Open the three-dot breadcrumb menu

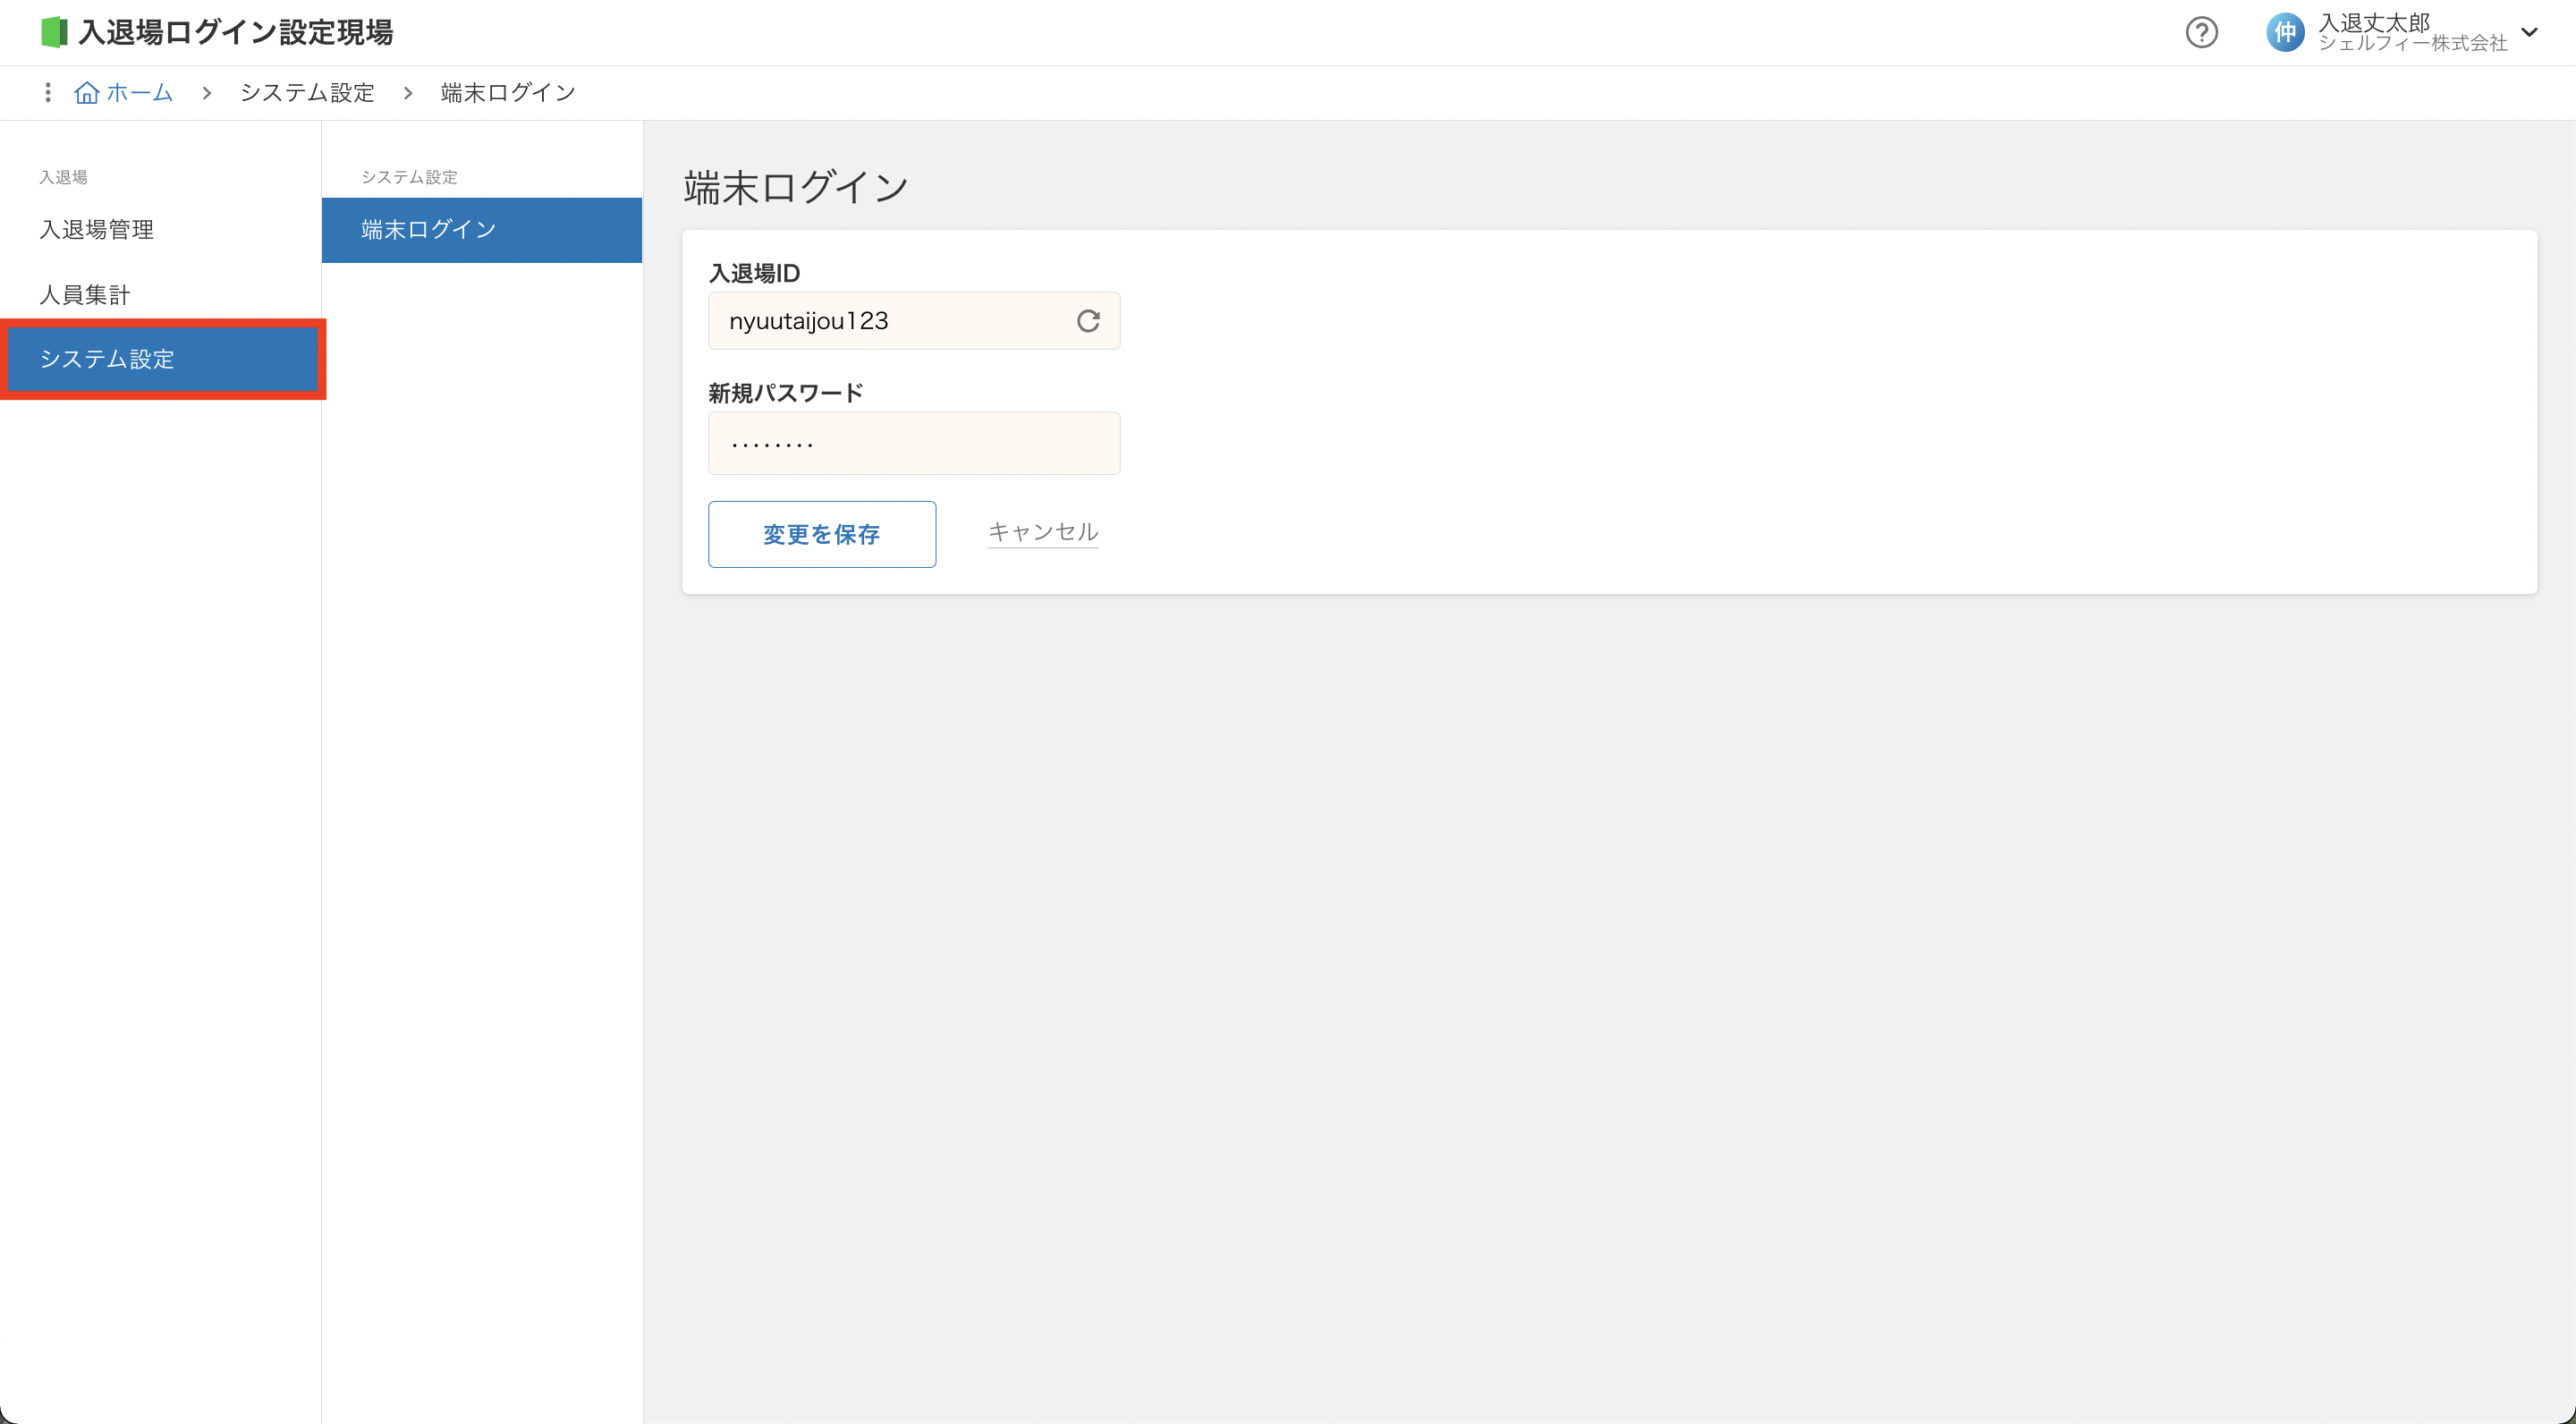tap(47, 92)
